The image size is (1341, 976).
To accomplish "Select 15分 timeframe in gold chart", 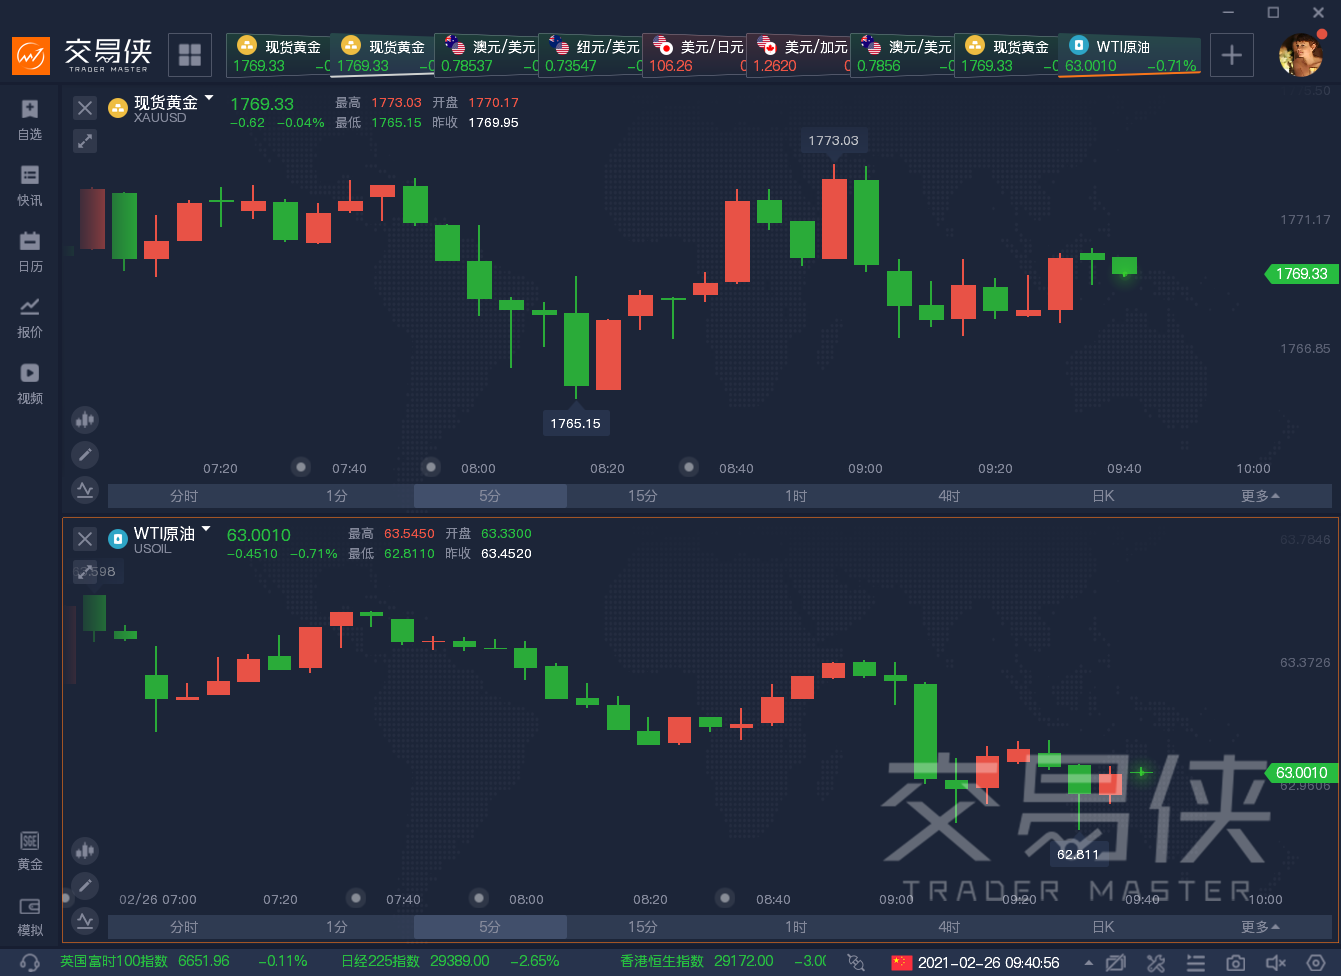I will (643, 496).
